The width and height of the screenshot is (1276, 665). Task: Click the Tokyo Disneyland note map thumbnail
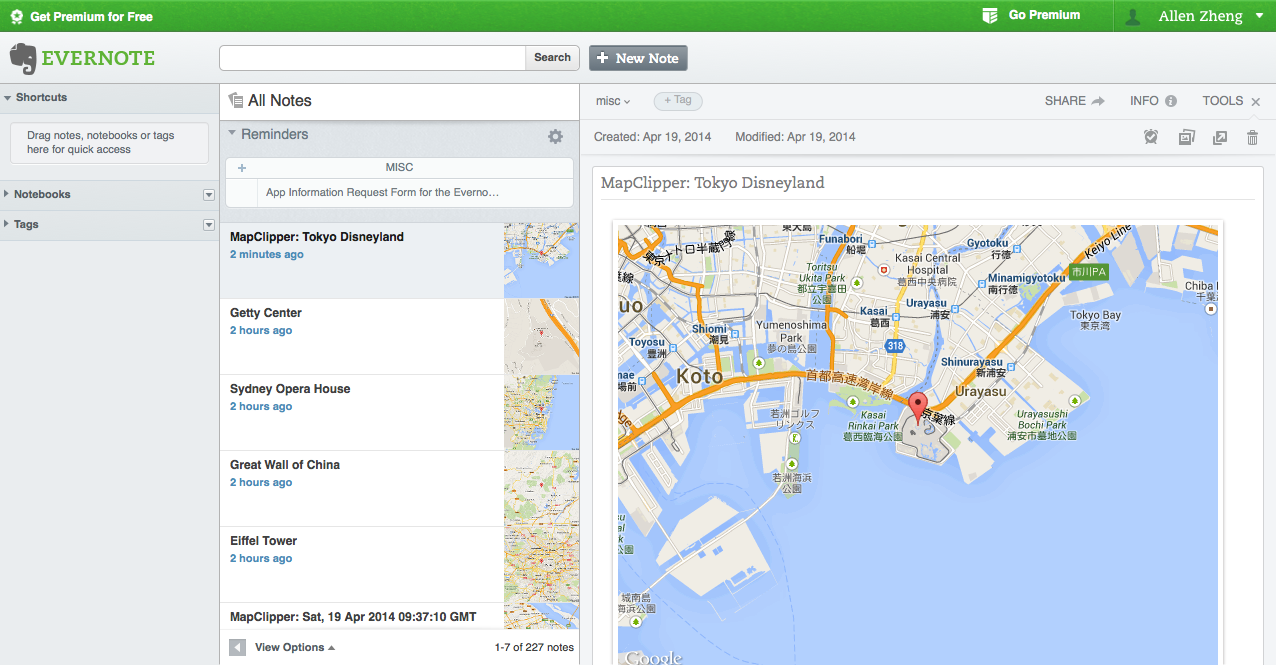pyautogui.click(x=541, y=261)
